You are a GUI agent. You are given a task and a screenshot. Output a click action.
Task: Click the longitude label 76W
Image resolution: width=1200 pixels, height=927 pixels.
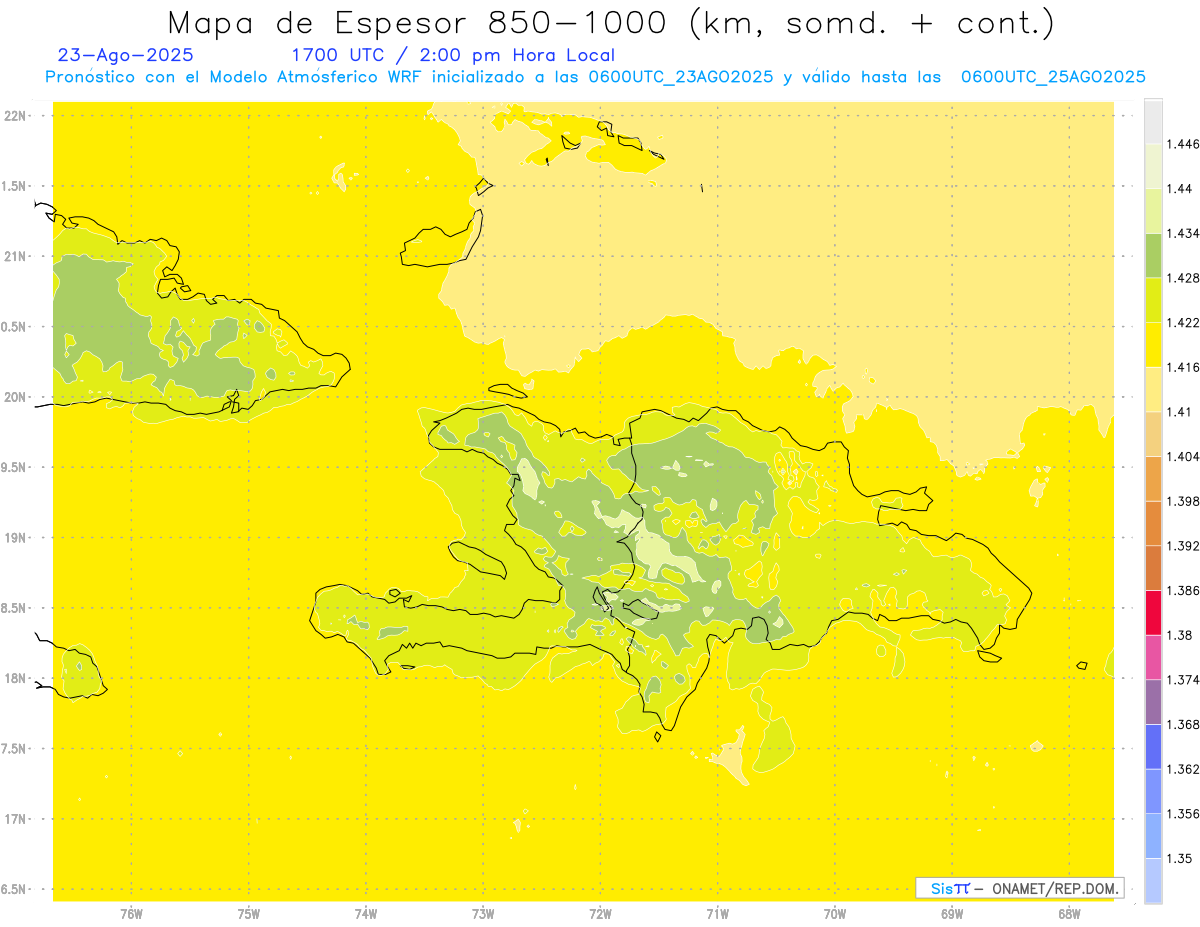(x=131, y=914)
